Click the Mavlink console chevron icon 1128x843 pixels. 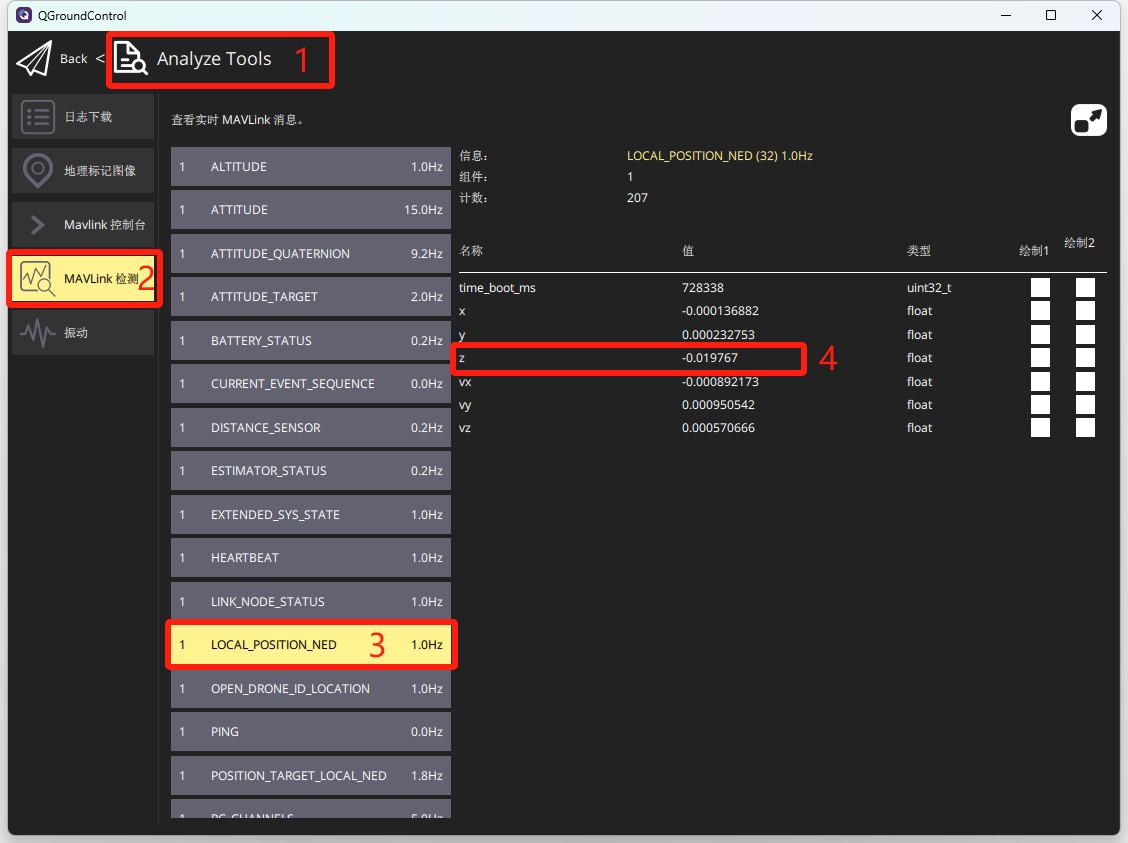(37, 225)
